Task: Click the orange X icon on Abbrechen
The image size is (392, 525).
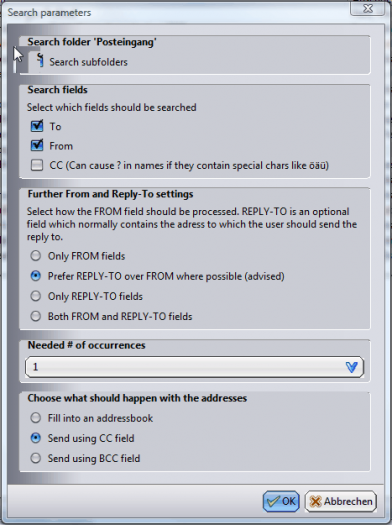Action: coord(315,501)
